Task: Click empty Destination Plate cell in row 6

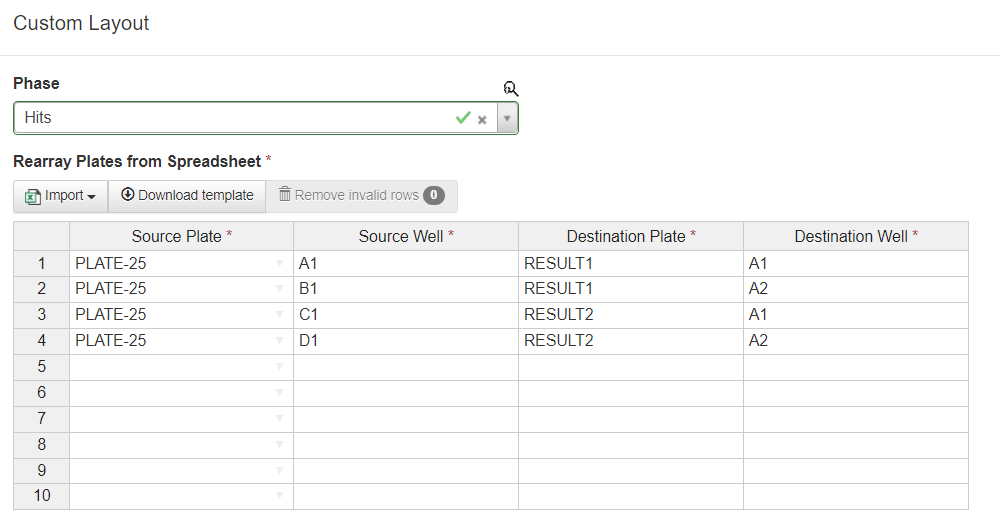Action: pos(630,393)
